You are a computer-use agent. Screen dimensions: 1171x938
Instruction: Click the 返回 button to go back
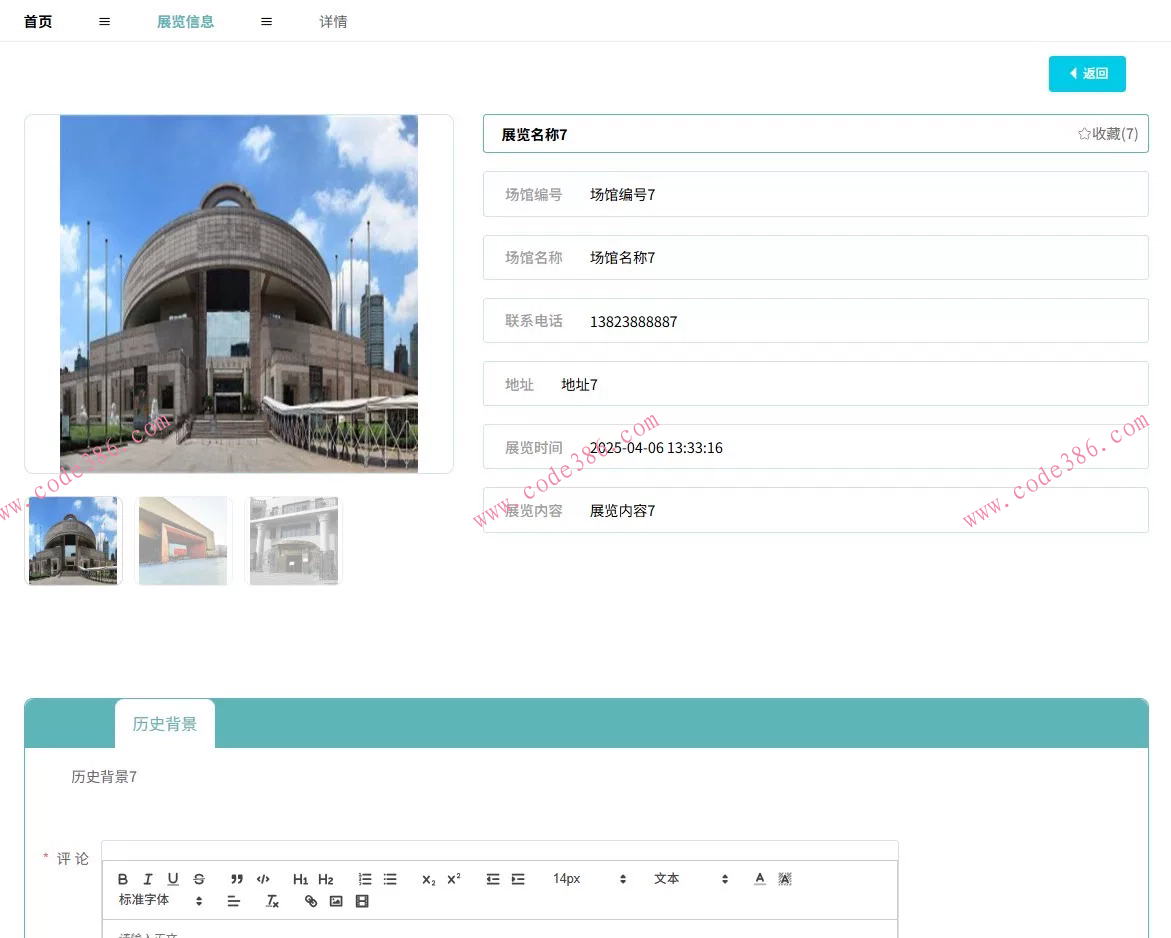coord(1087,73)
